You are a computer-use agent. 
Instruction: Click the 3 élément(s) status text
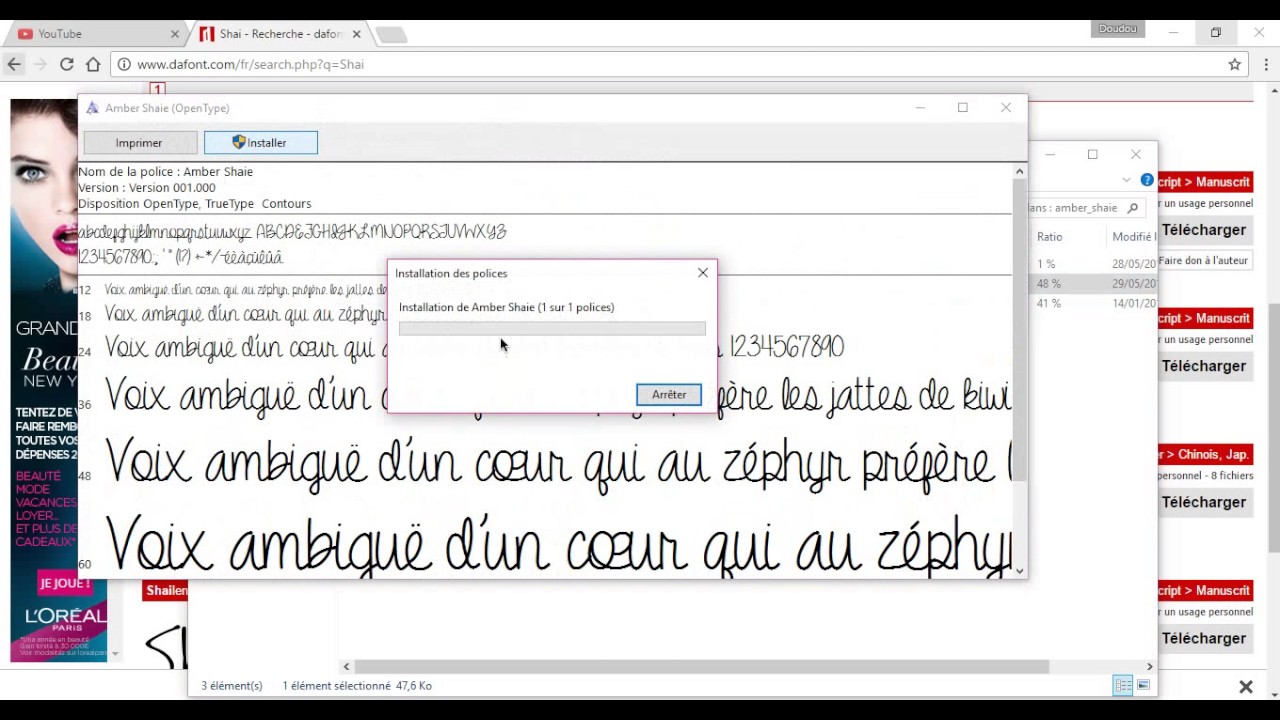(232, 686)
